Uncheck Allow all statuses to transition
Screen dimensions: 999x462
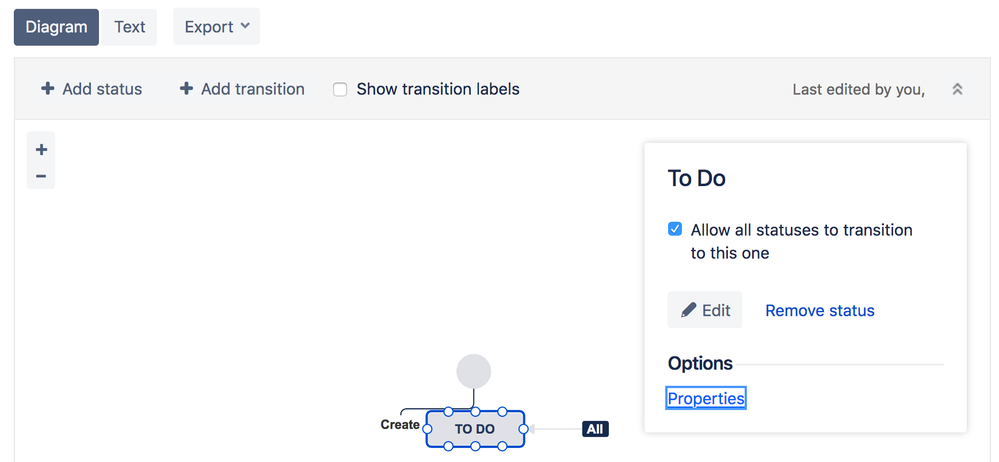675,229
